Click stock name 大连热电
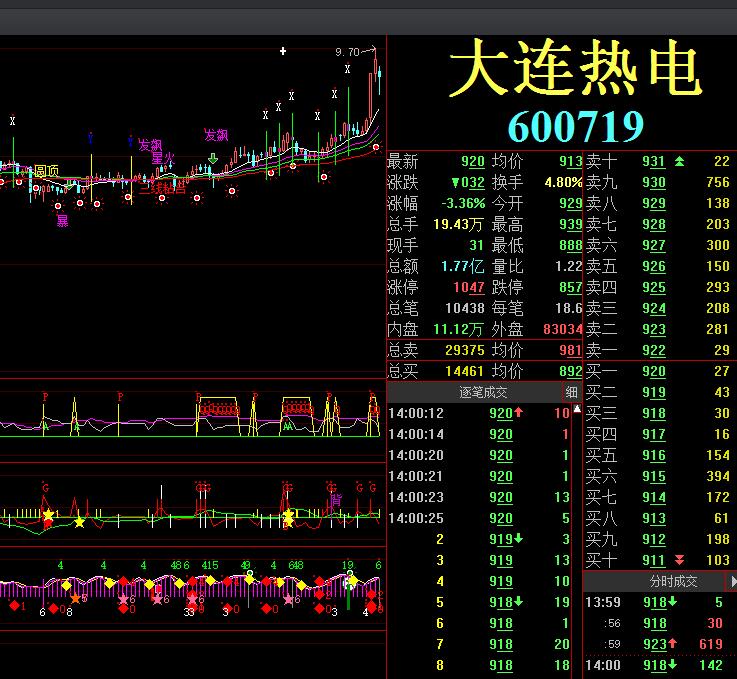Viewport: 737px width, 679px height. point(575,69)
